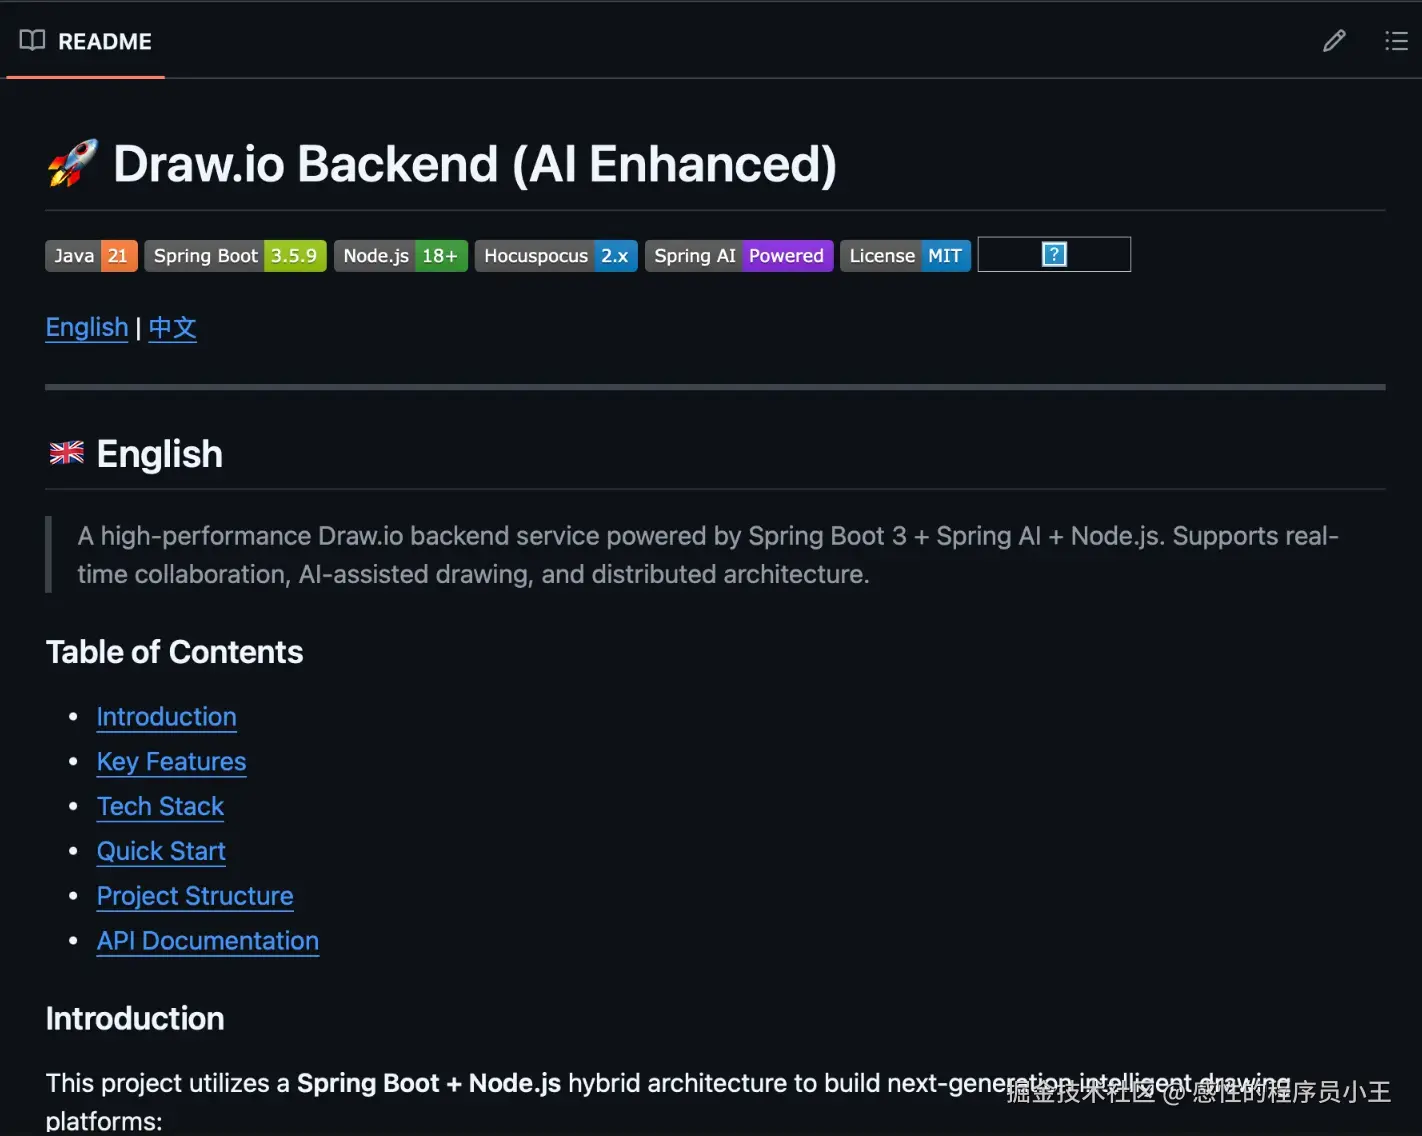Switch to the English language link
The width and height of the screenshot is (1422, 1136).
87,328
